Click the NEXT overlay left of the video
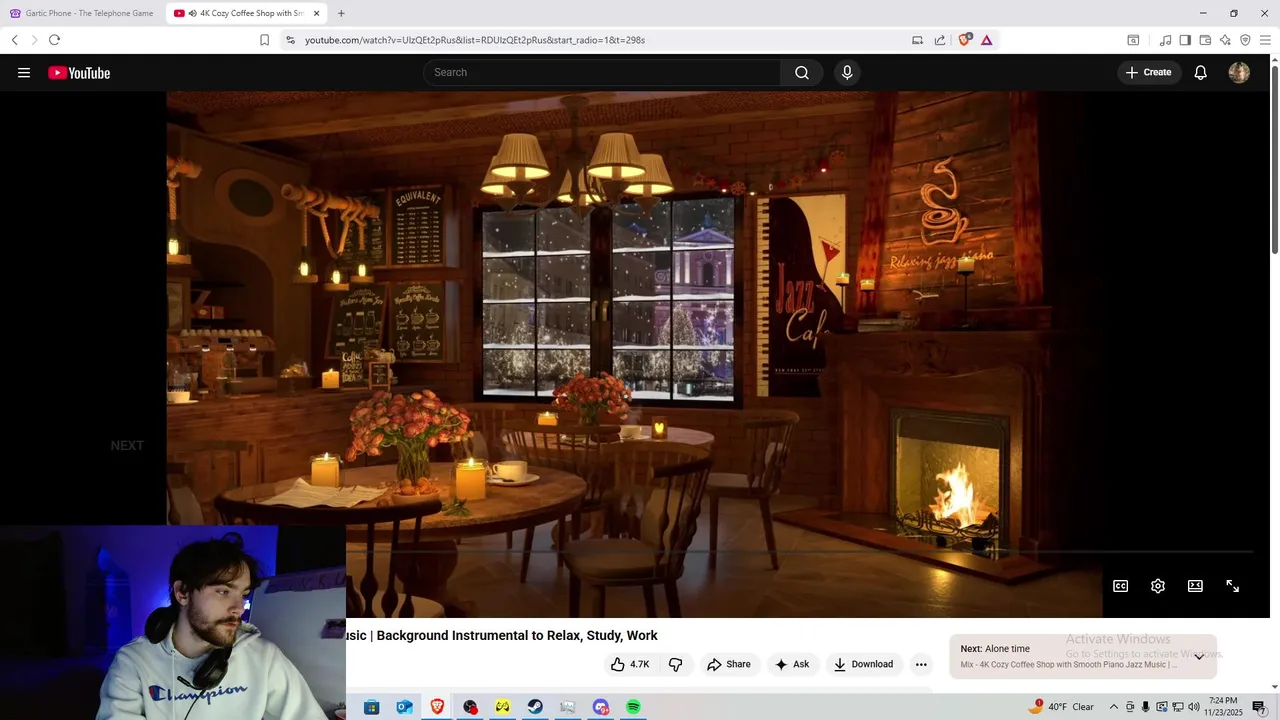The height and width of the screenshot is (720, 1280). pyautogui.click(x=127, y=446)
